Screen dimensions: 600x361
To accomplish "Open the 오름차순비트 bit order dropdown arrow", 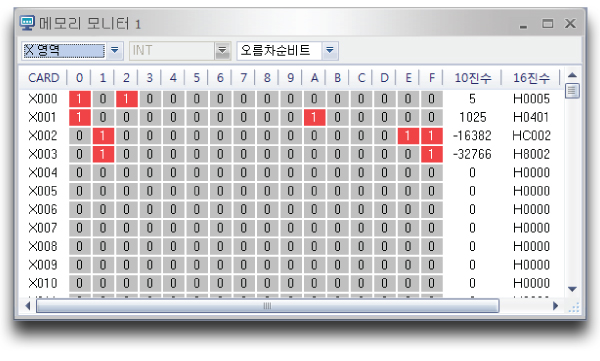I will [330, 51].
